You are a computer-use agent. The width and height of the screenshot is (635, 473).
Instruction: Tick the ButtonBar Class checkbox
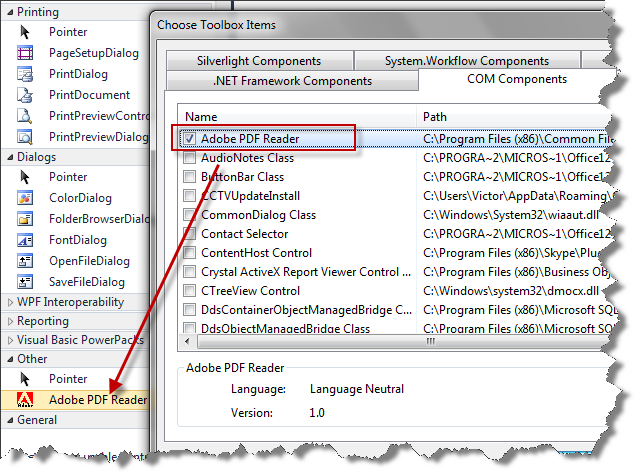[189, 177]
